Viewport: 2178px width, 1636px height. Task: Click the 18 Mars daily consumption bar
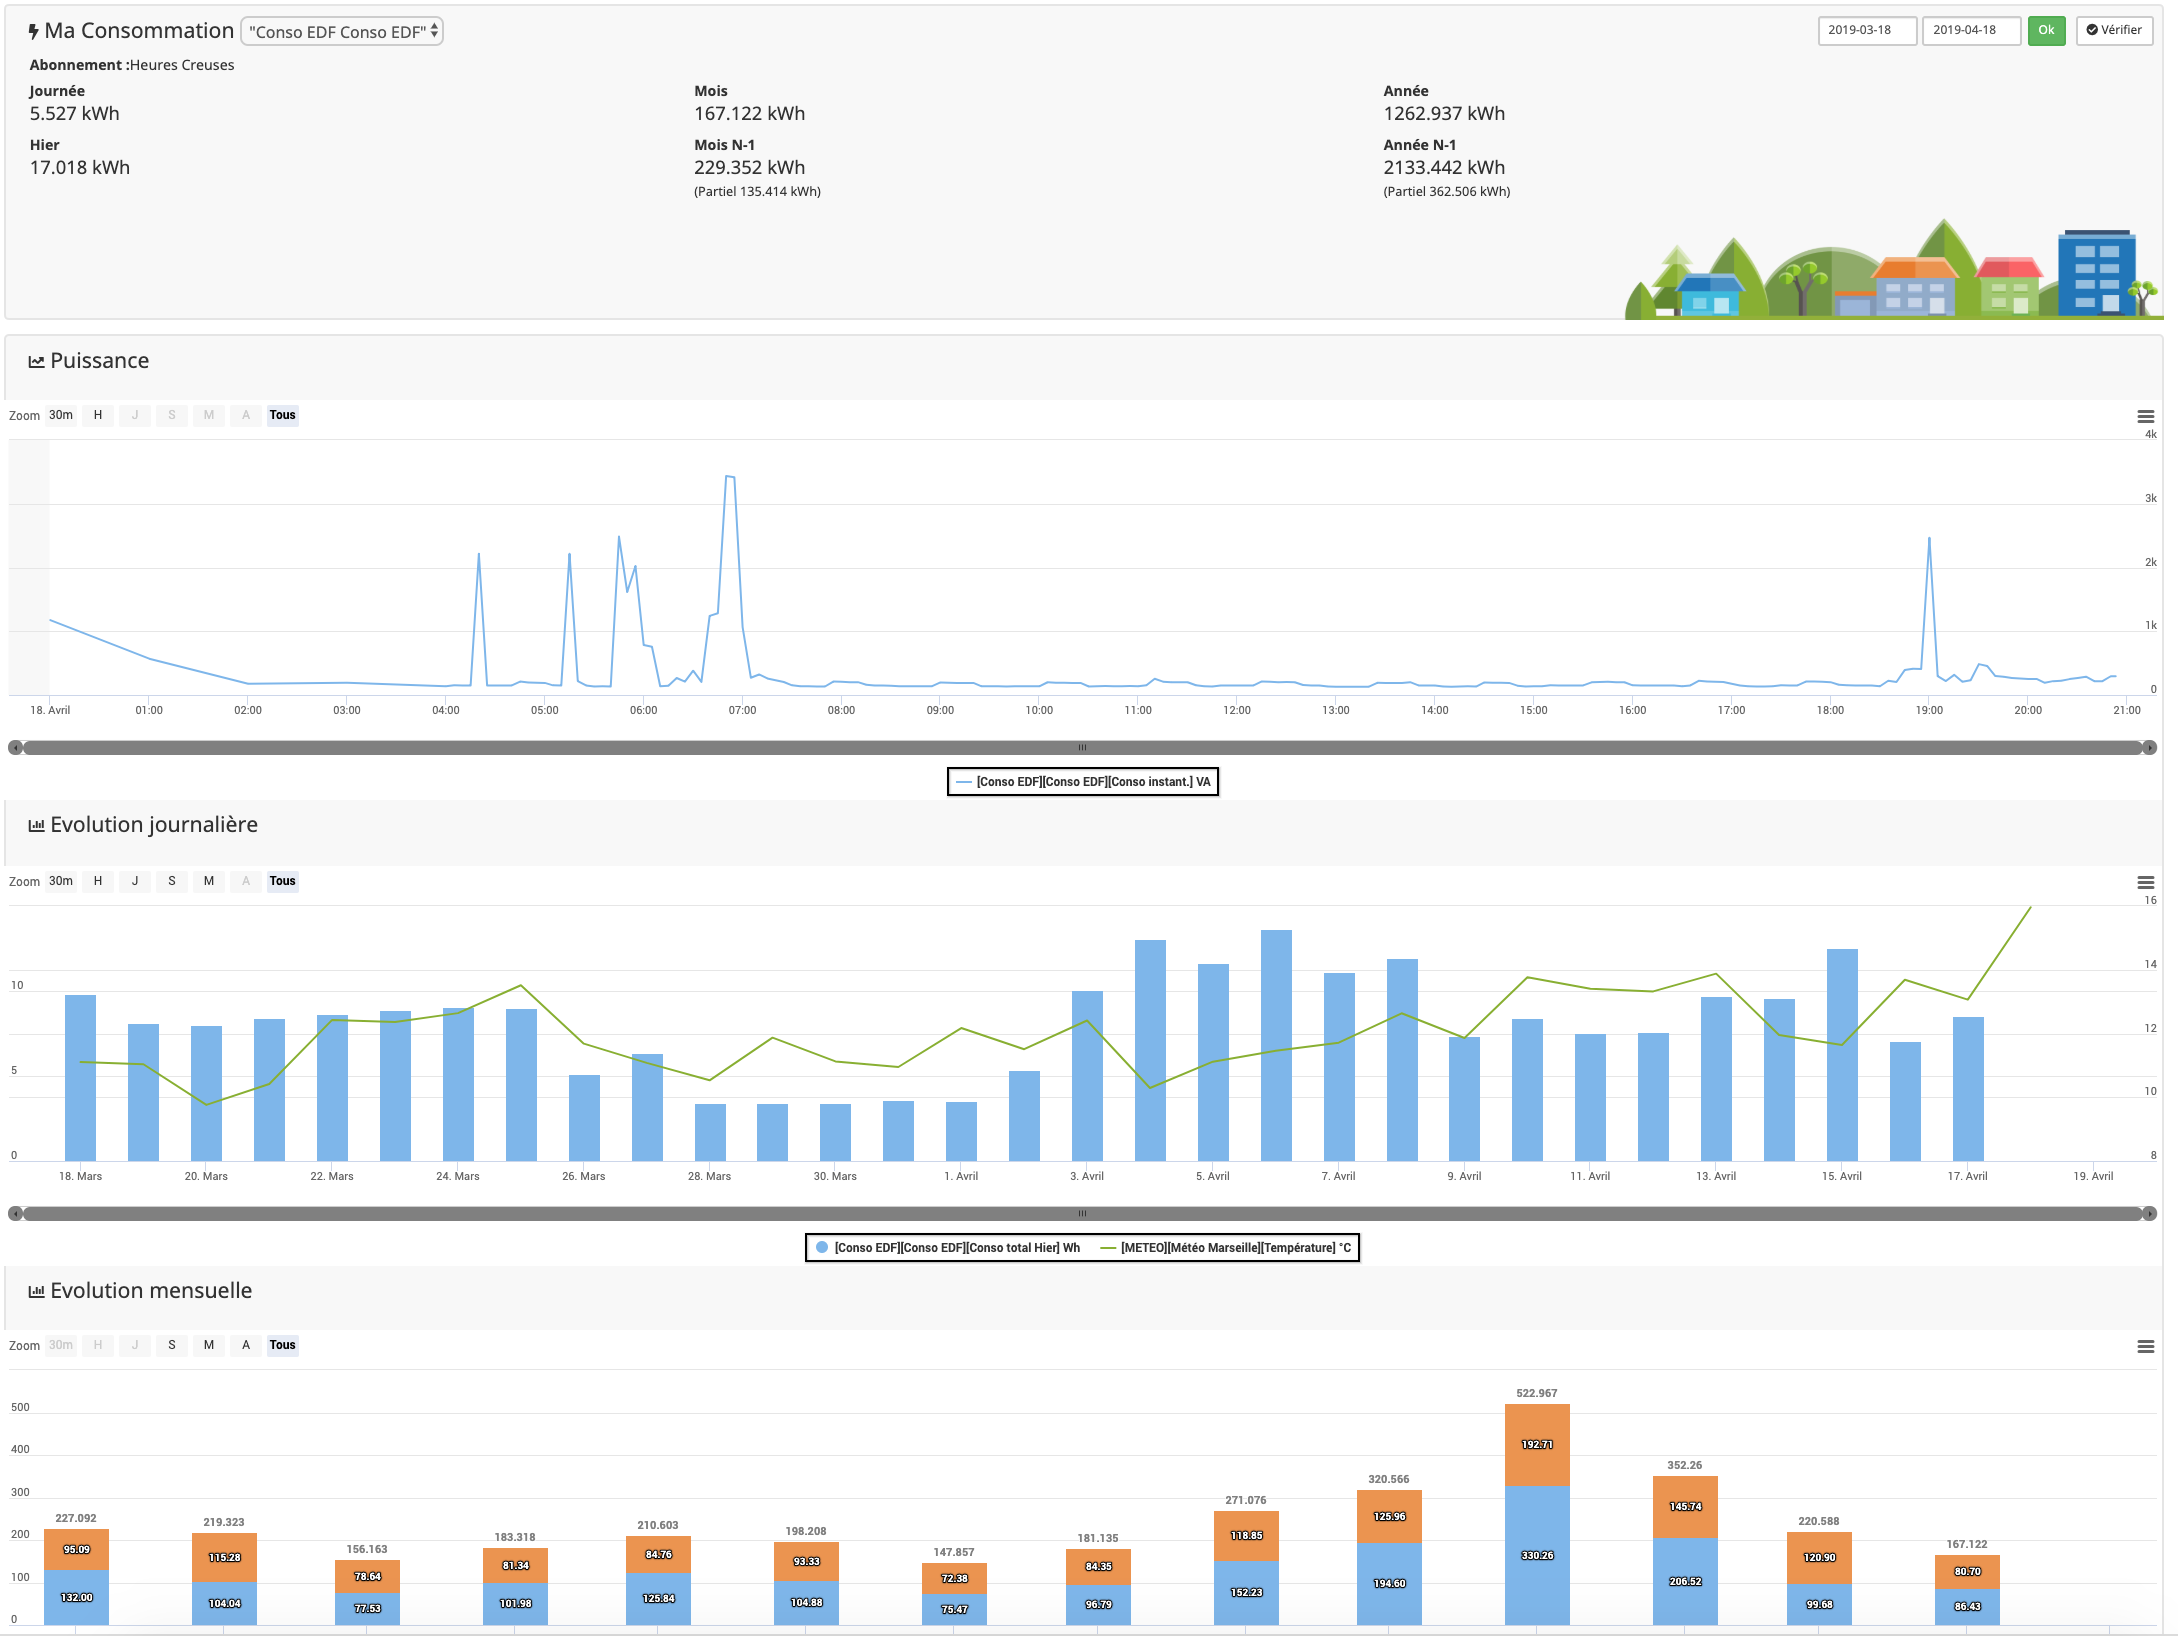tap(80, 1078)
